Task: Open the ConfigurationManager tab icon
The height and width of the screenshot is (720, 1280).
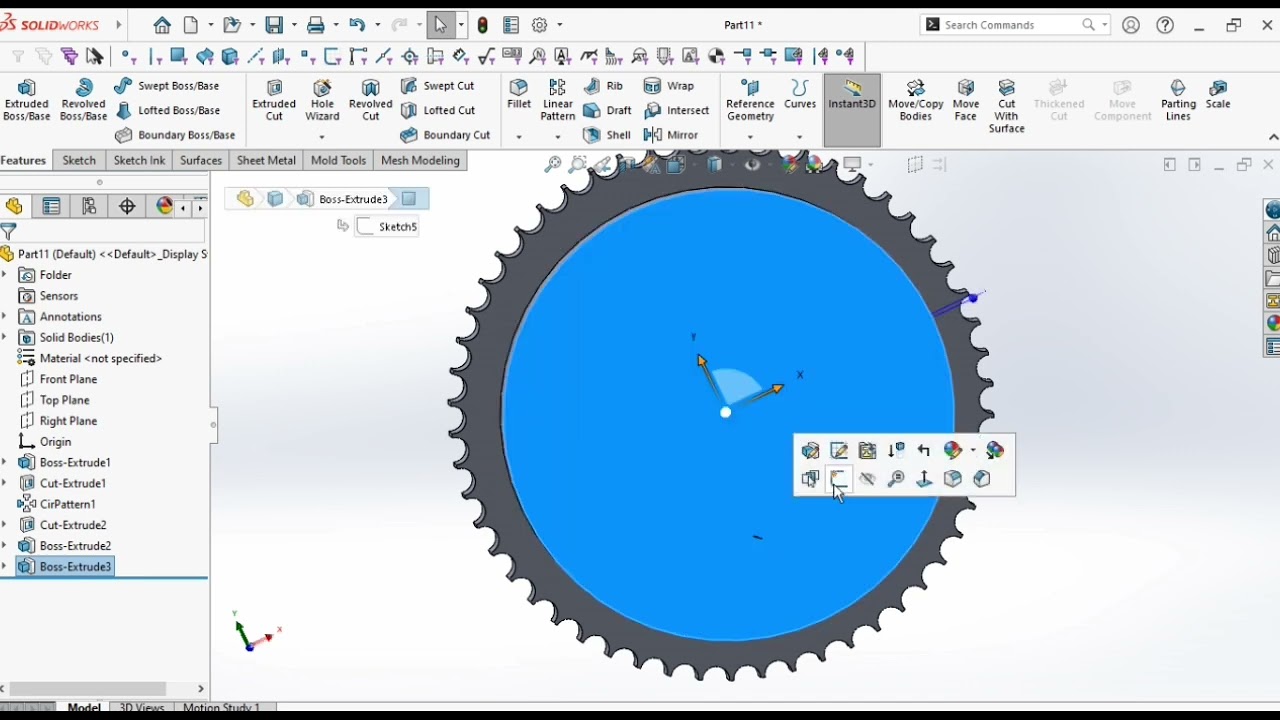Action: tap(89, 206)
